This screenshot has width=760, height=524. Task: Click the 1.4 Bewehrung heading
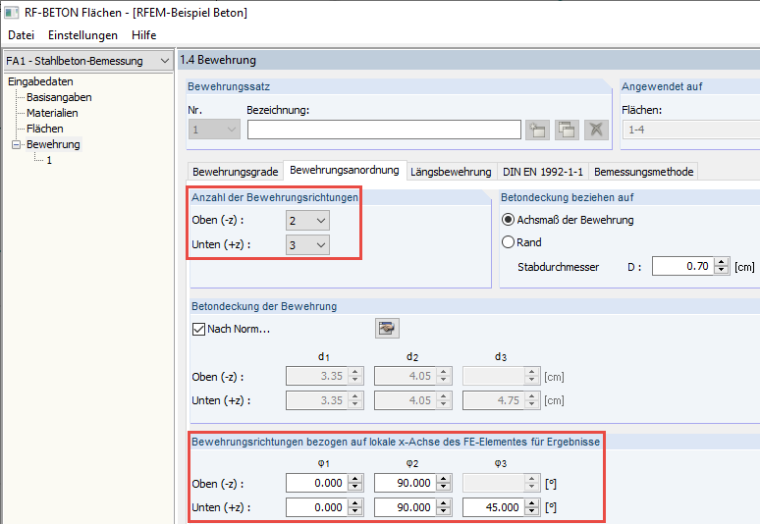click(218, 60)
